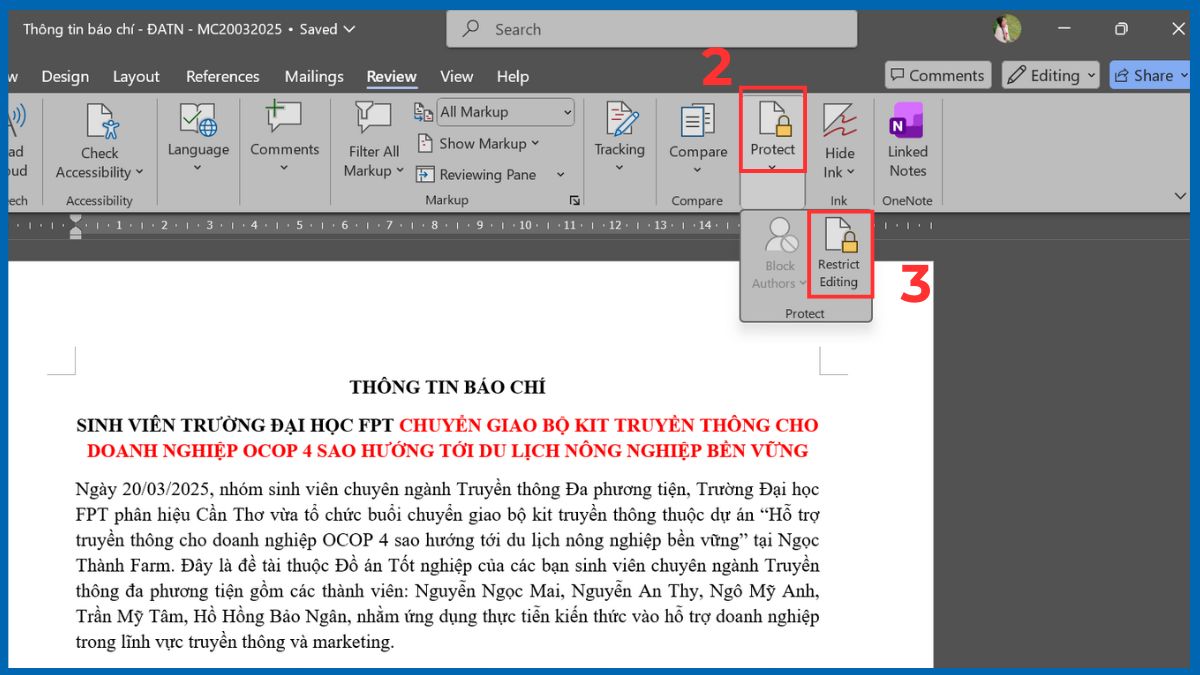Switch to the References tab

[x=222, y=76]
